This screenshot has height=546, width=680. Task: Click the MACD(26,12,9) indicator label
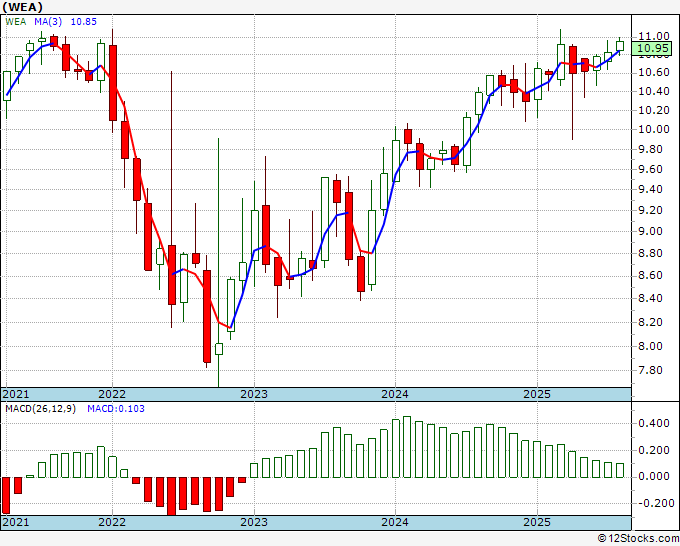[40, 409]
